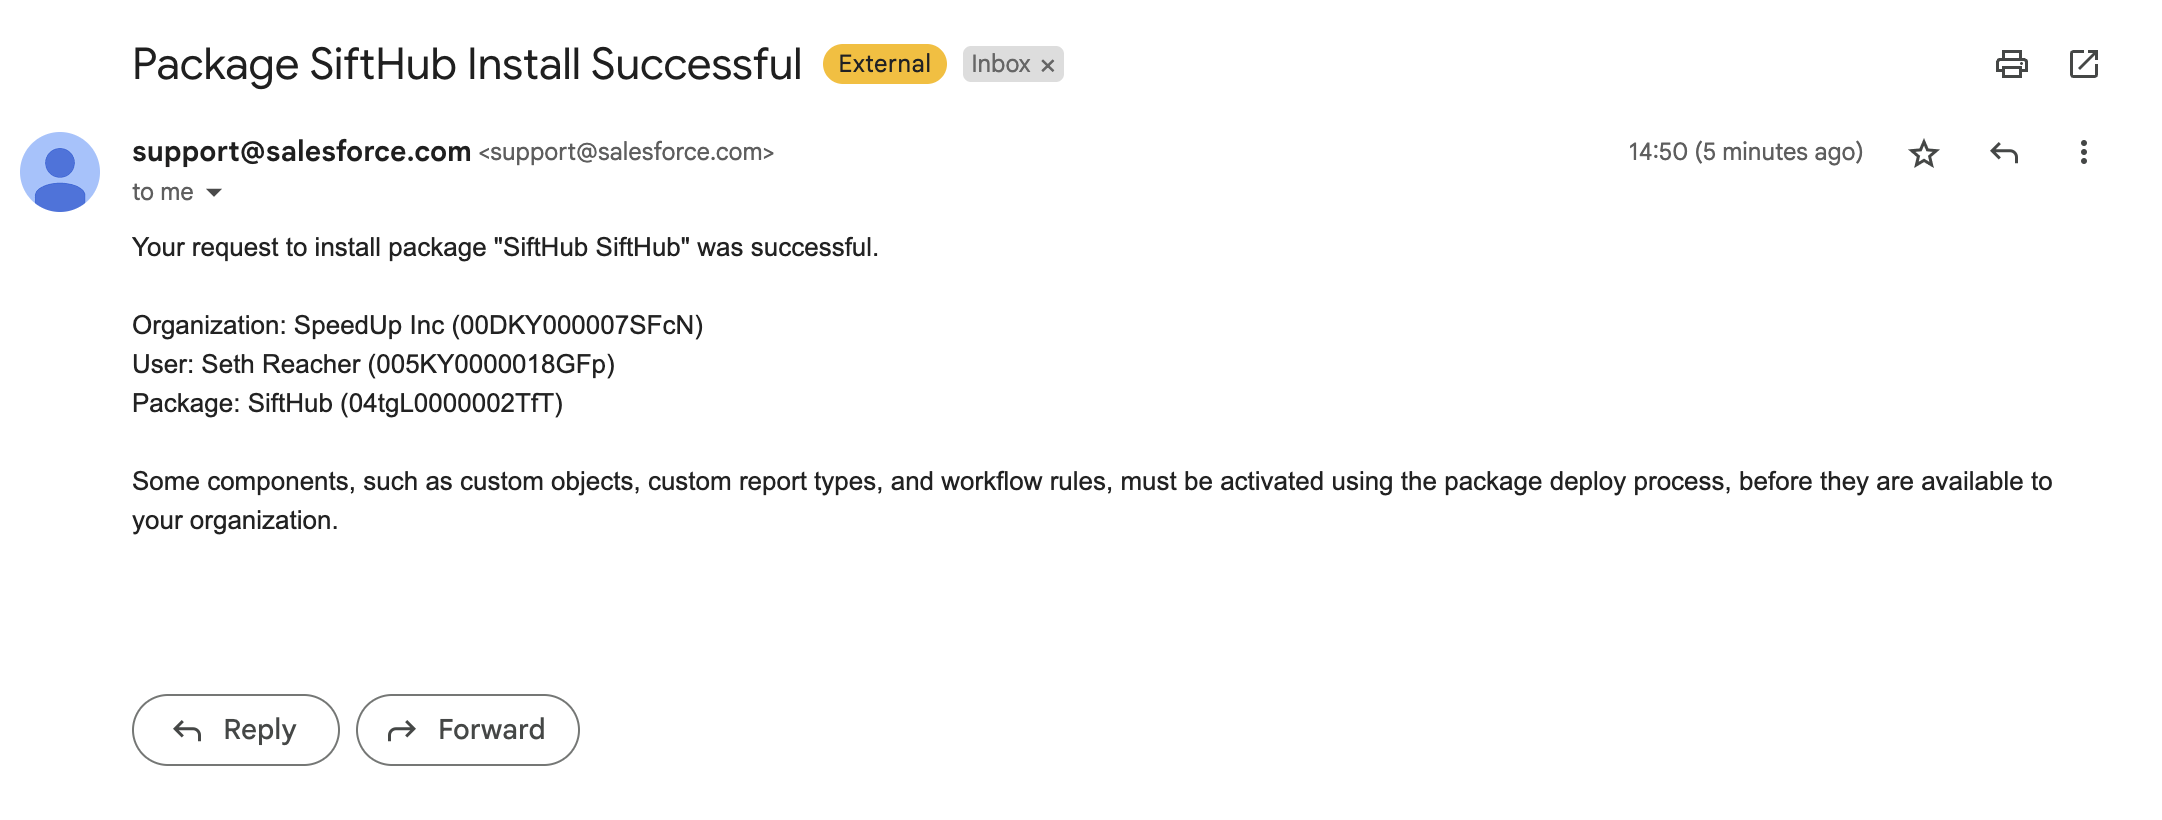Click the sender's profile avatar
Viewport: 2162px width, 820px height.
point(60,172)
